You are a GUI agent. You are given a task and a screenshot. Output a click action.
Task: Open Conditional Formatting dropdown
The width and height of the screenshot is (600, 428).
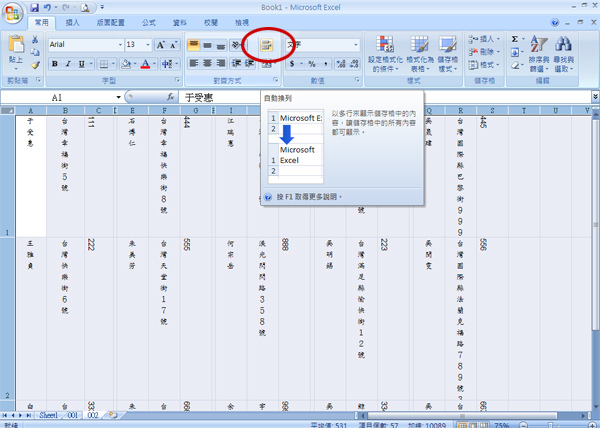tap(385, 54)
